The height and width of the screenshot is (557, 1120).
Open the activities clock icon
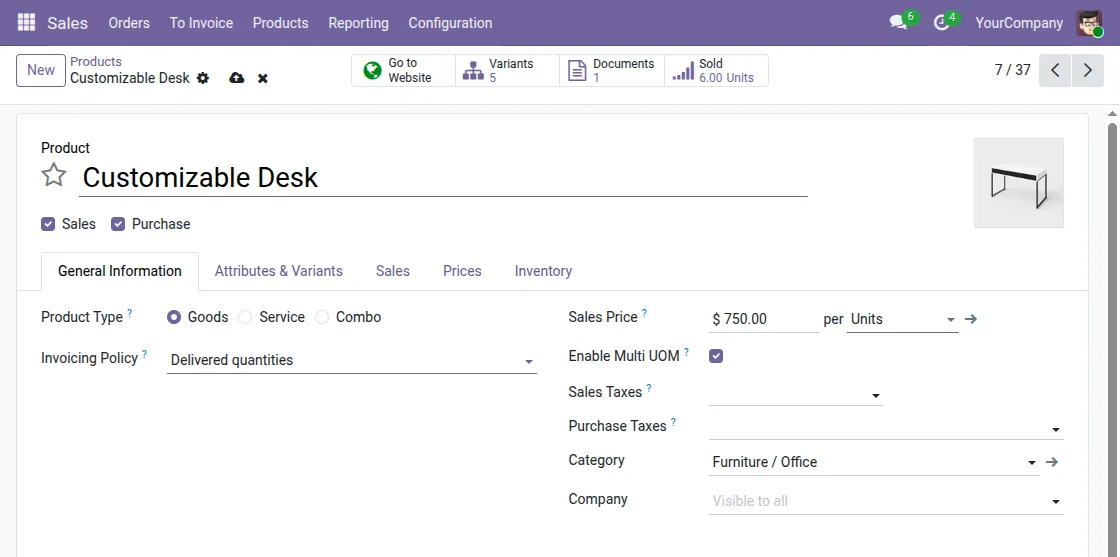point(940,23)
